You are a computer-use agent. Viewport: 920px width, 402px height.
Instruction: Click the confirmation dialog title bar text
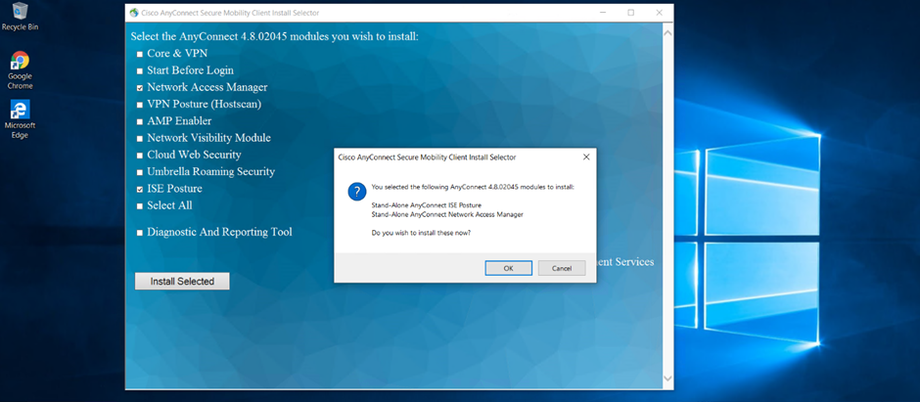click(x=427, y=157)
